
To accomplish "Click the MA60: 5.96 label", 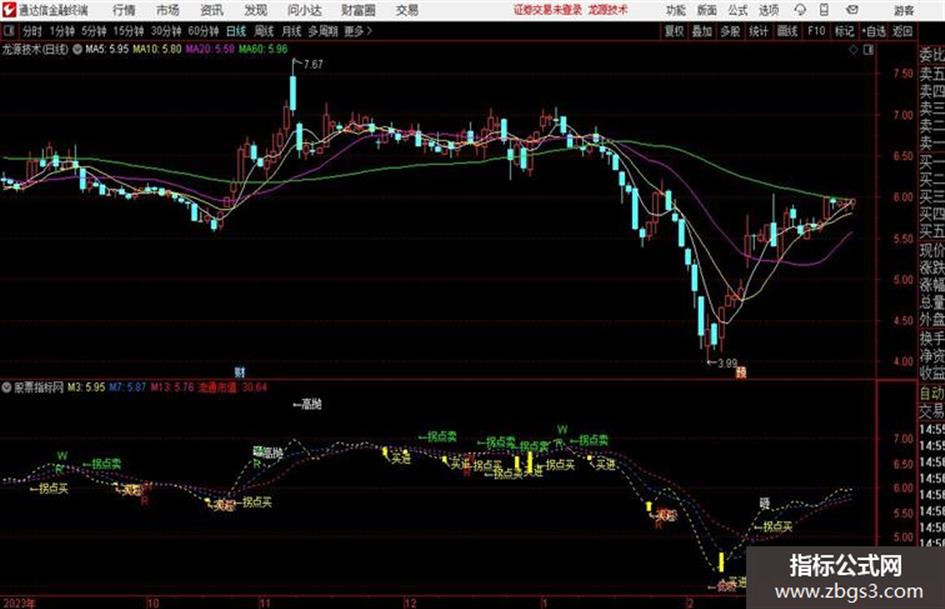I will click(263, 49).
